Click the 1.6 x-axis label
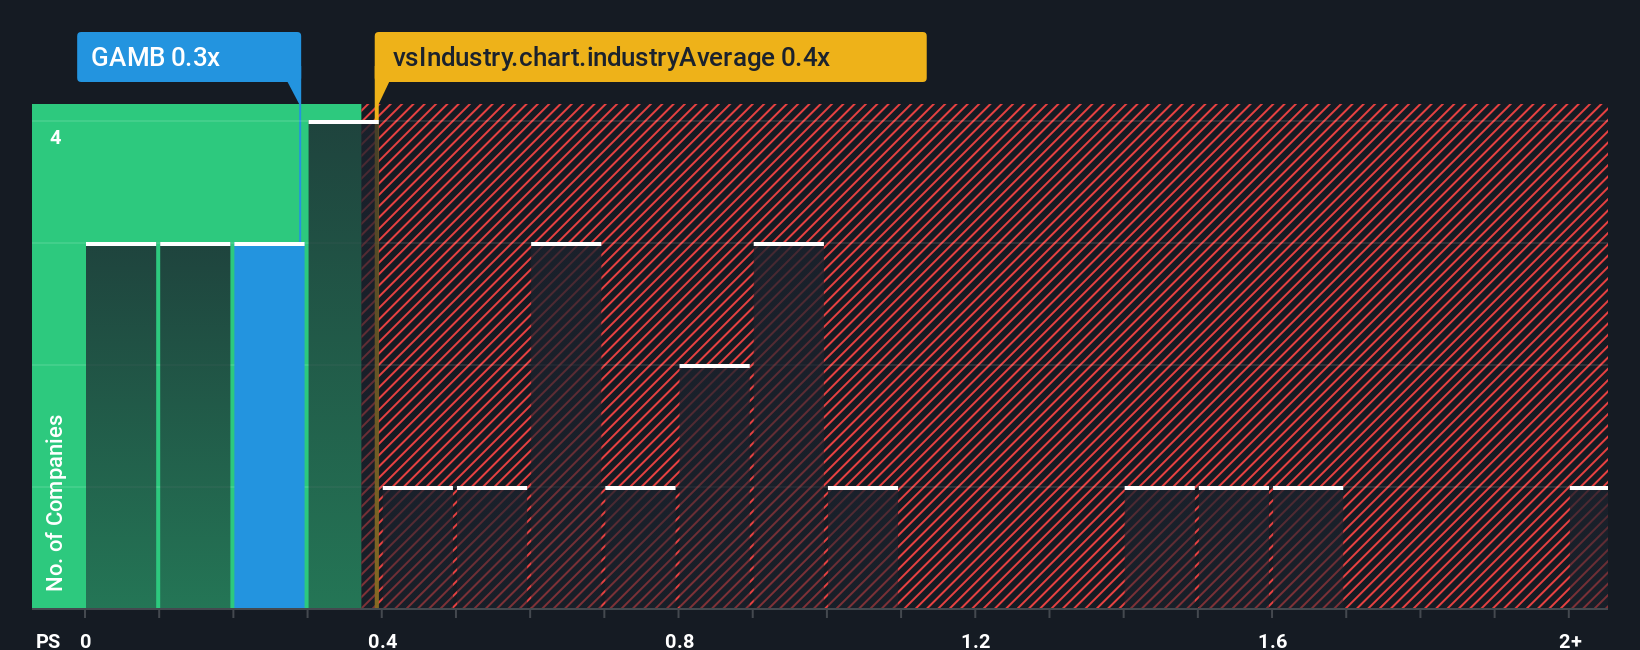The width and height of the screenshot is (1640, 650). [x=1273, y=640]
